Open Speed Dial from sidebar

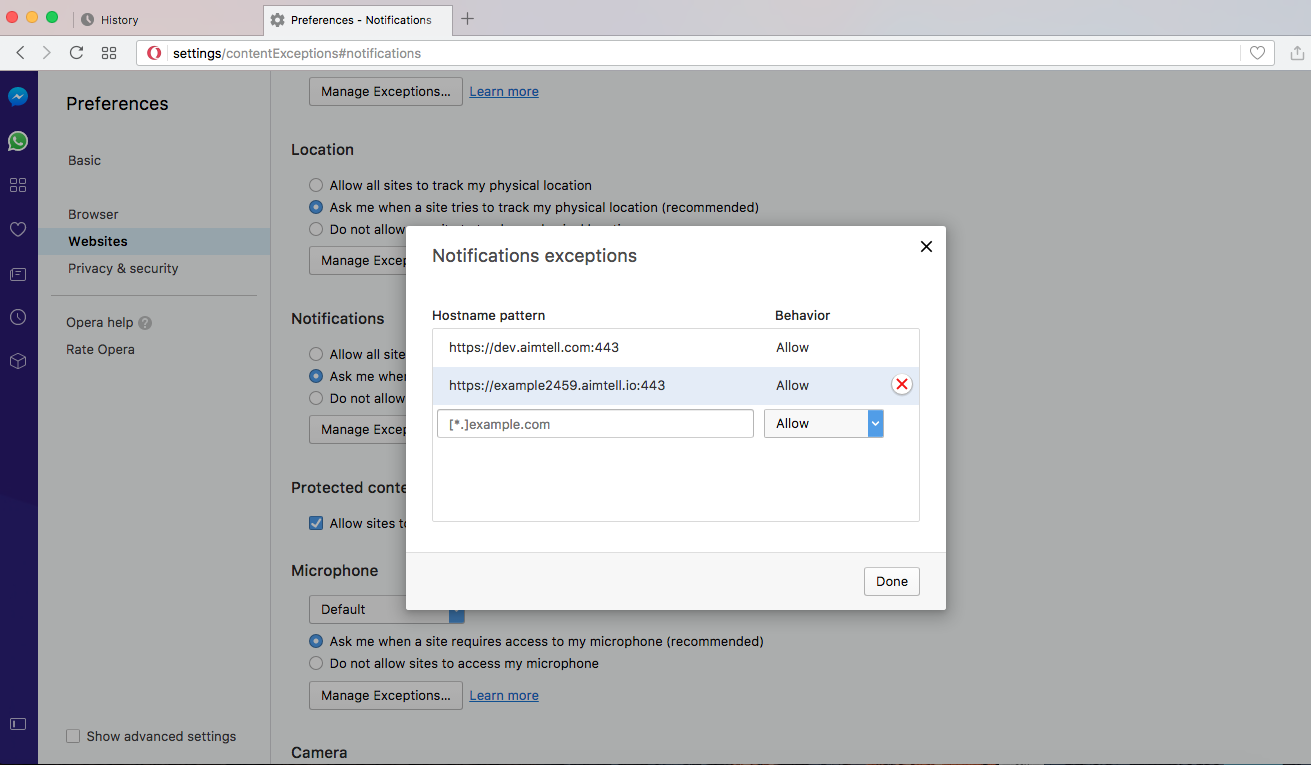pyautogui.click(x=18, y=185)
